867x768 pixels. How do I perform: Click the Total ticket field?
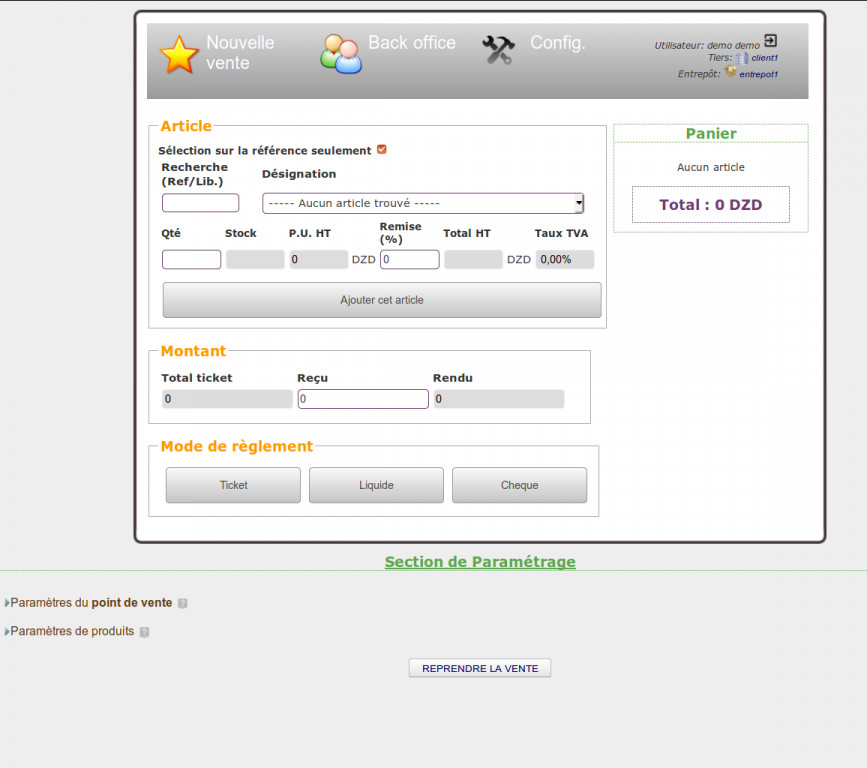(227, 399)
